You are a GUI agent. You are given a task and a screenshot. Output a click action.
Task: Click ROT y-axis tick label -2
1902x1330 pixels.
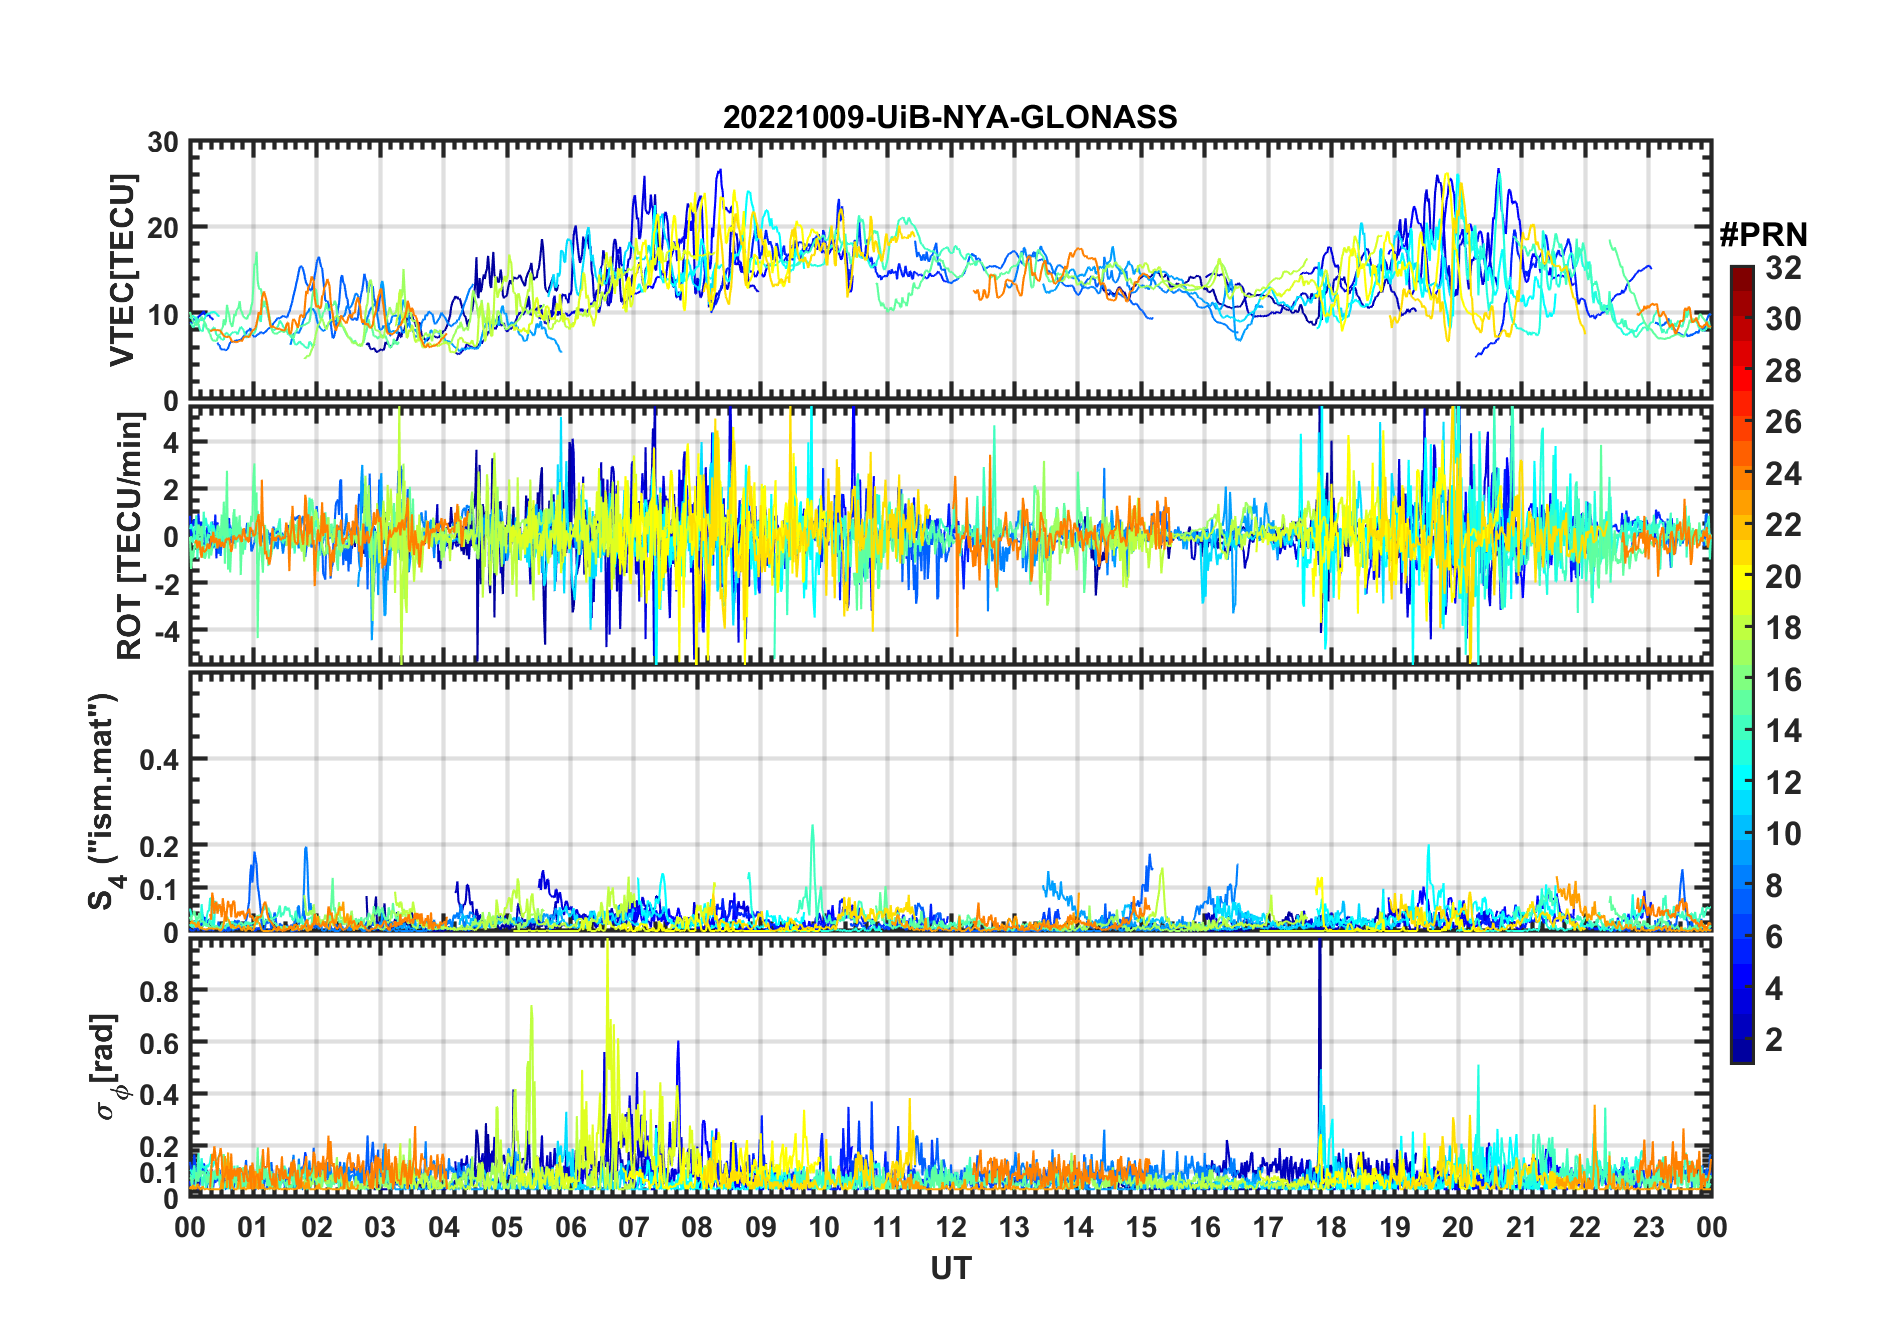(166, 584)
